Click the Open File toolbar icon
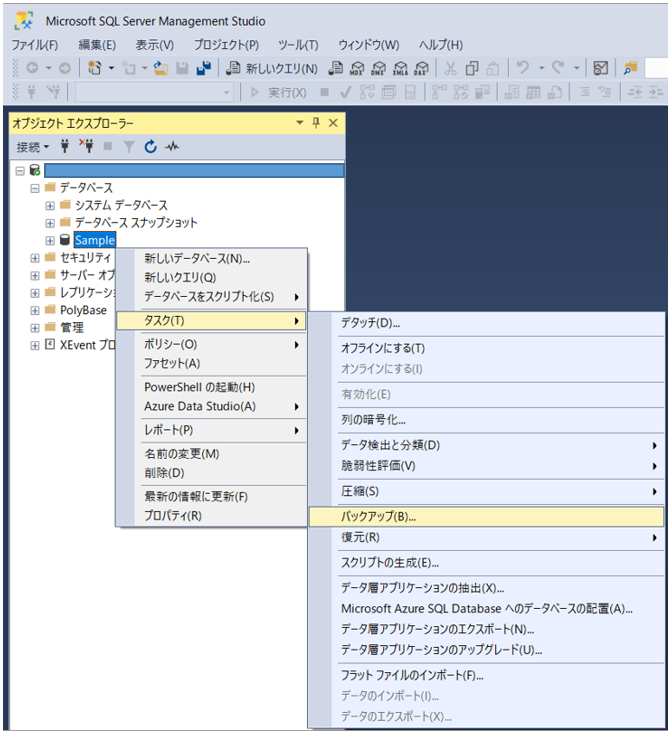This screenshot has height=734, width=671. (161, 68)
